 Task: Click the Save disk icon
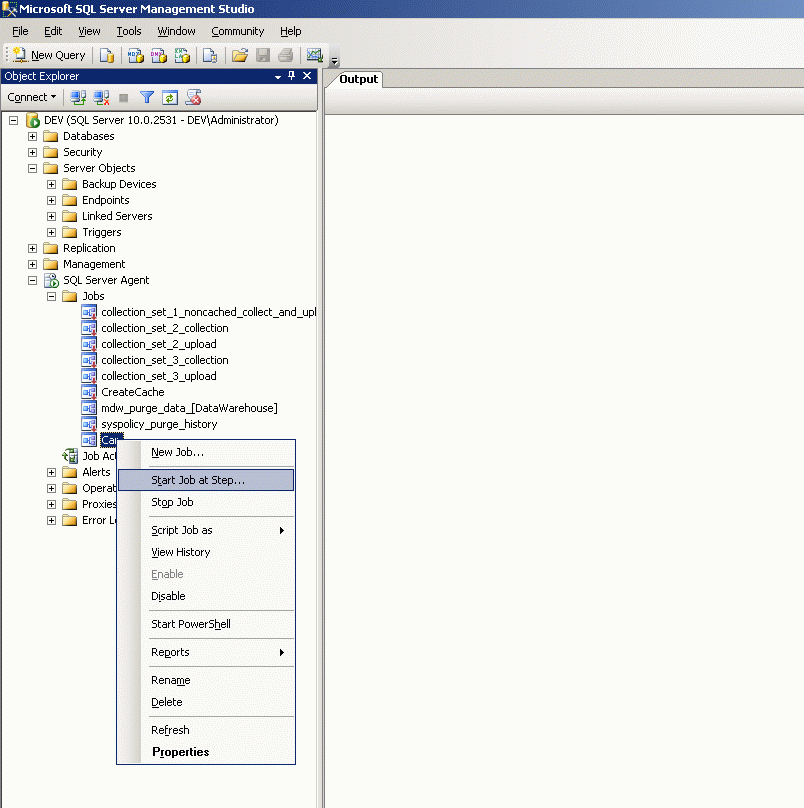263,55
